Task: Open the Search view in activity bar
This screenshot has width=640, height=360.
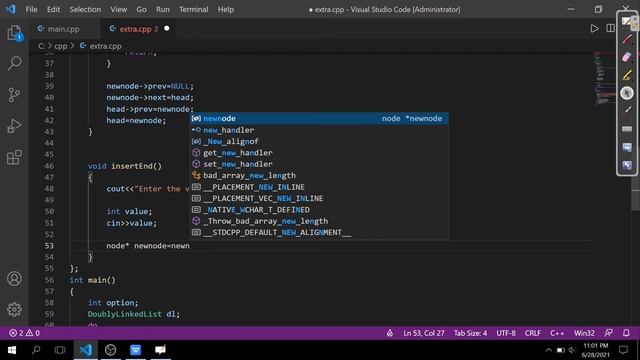Action: 14,63
